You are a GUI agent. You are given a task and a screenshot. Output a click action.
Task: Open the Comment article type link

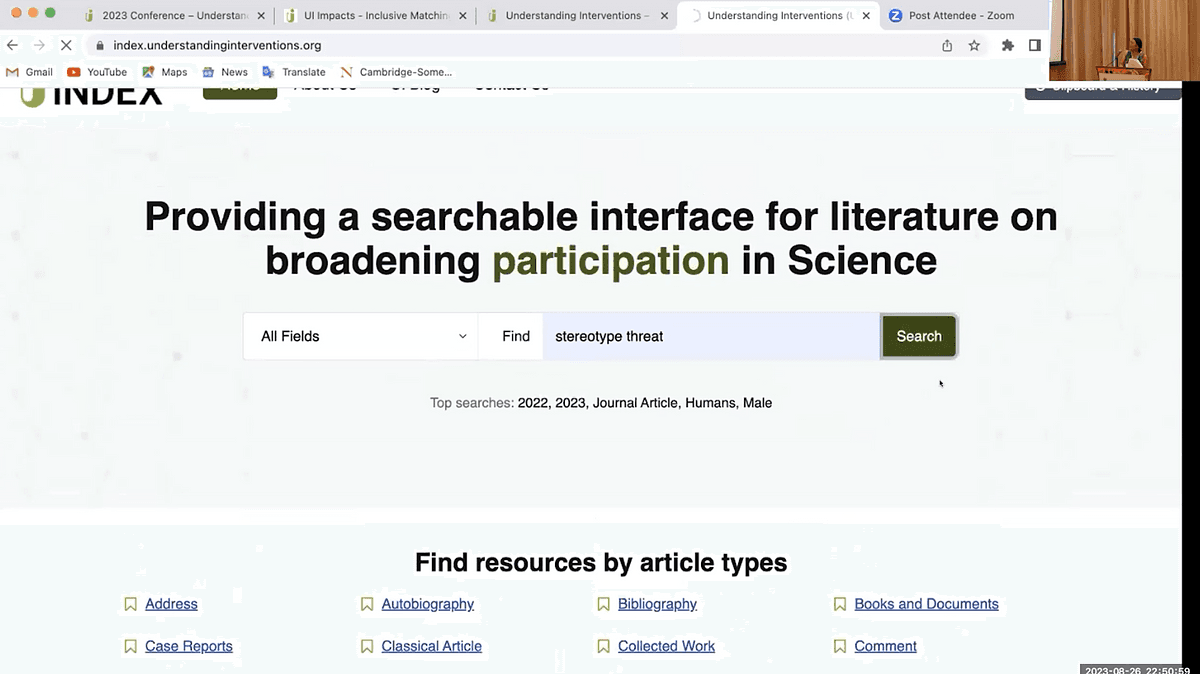(x=885, y=646)
